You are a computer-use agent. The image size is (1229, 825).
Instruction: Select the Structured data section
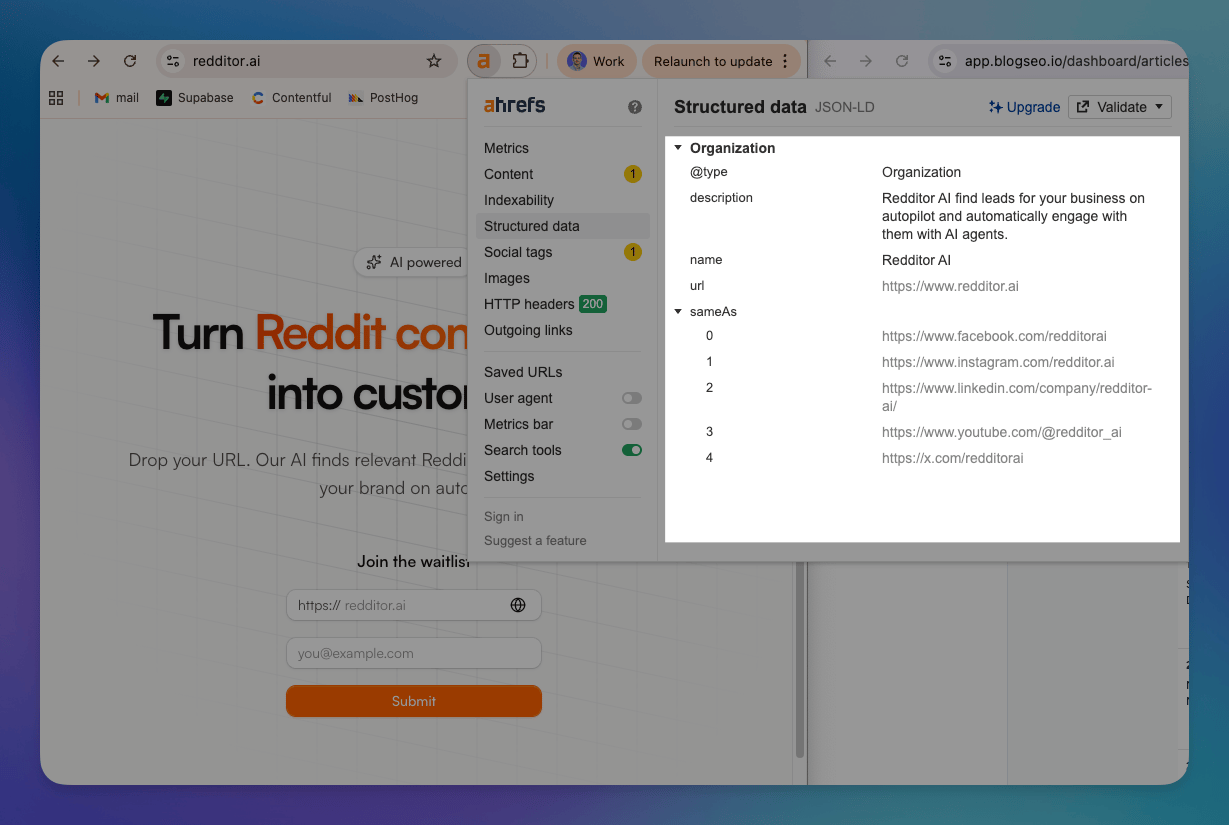tap(563, 226)
